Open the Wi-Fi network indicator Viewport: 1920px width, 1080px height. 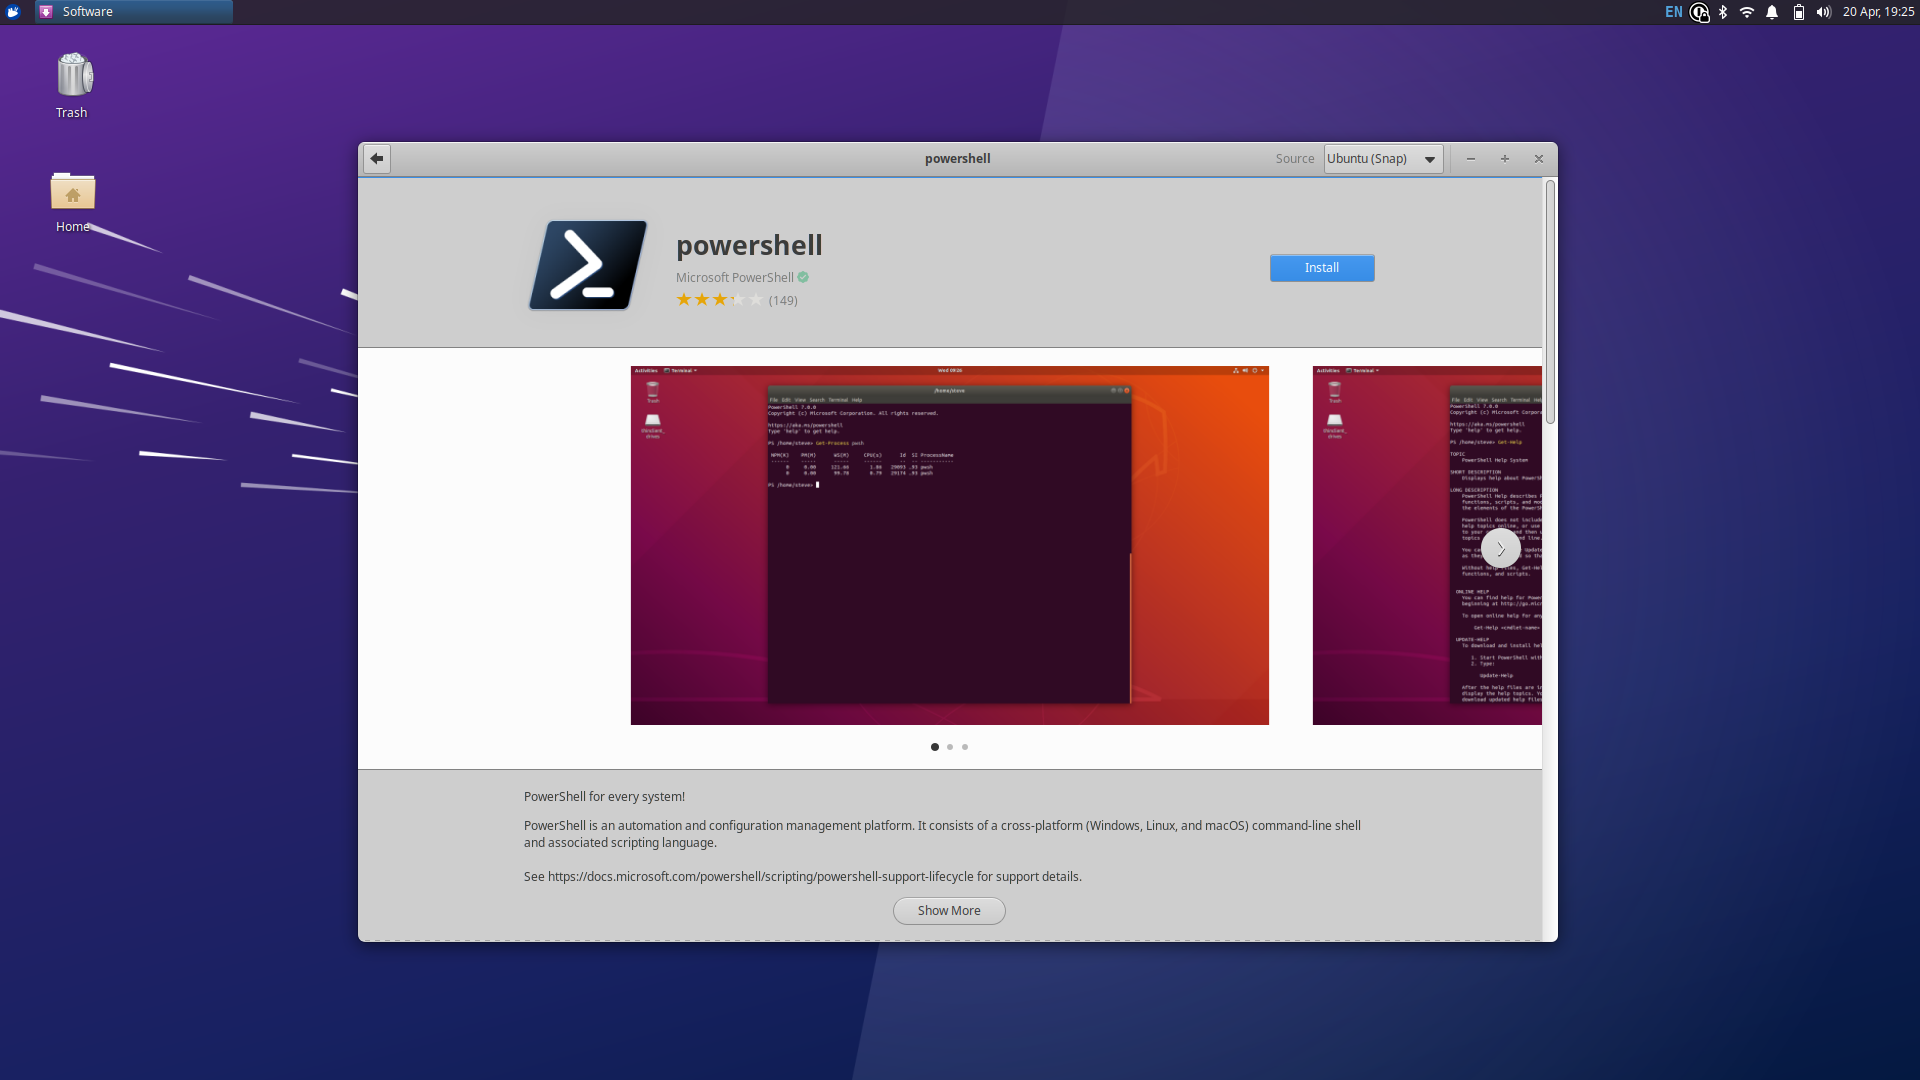pyautogui.click(x=1747, y=12)
